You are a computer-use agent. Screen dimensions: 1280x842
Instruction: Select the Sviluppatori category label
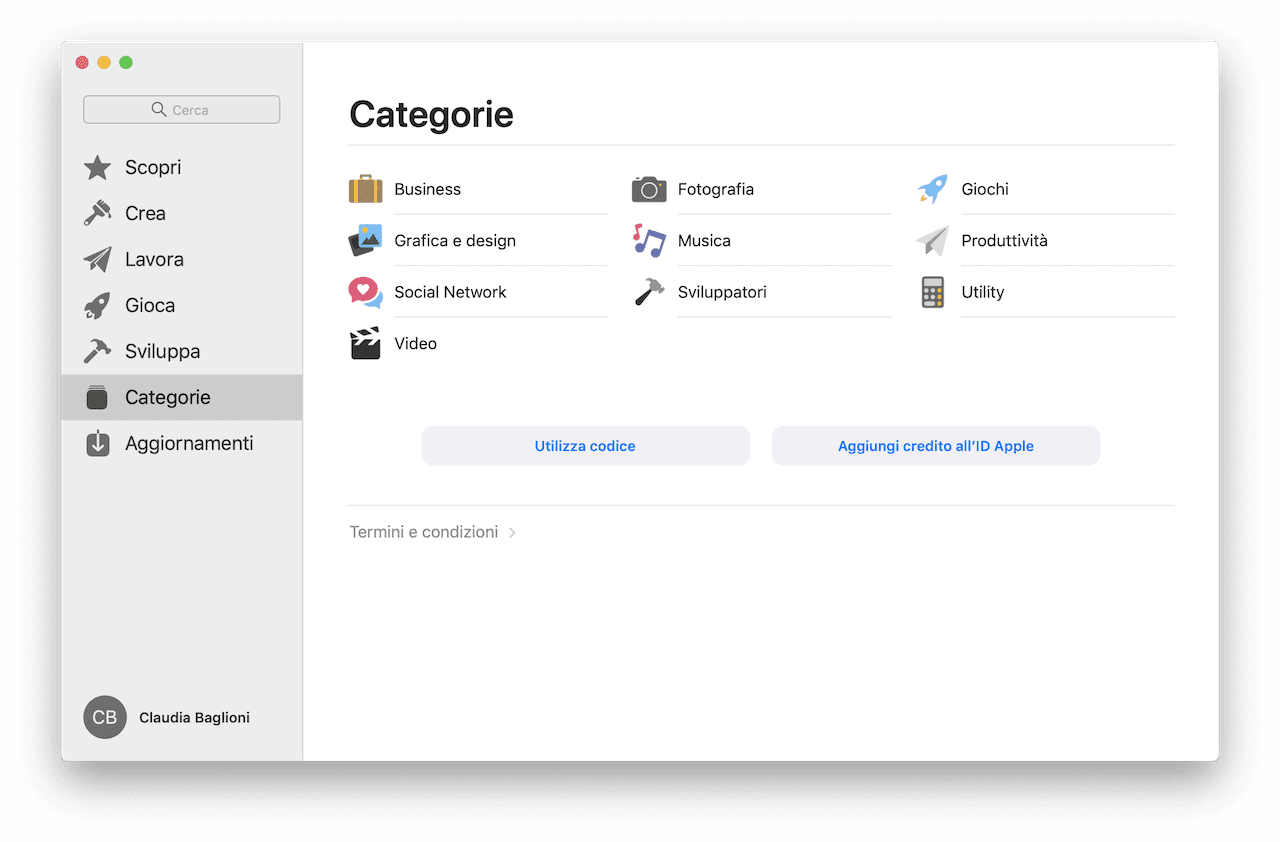pyautogui.click(x=722, y=292)
